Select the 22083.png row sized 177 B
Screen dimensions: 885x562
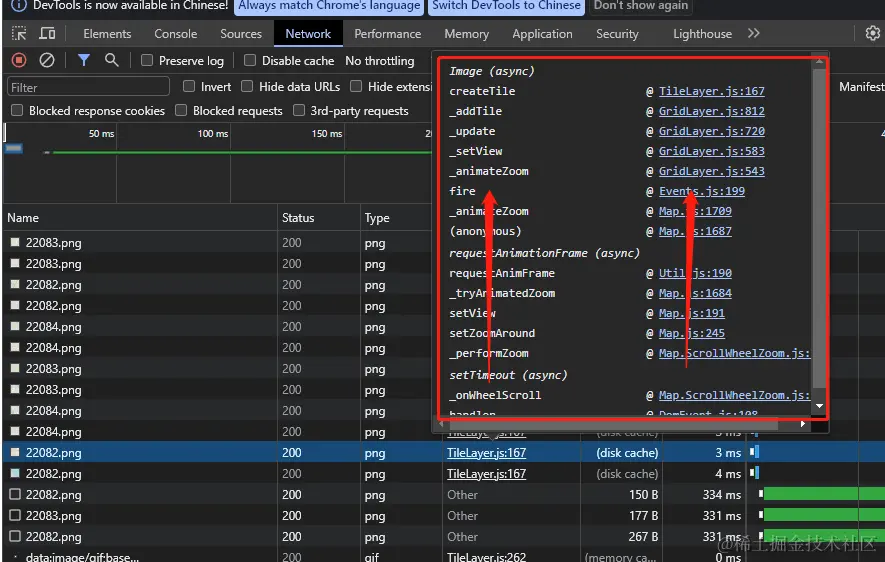point(444,516)
